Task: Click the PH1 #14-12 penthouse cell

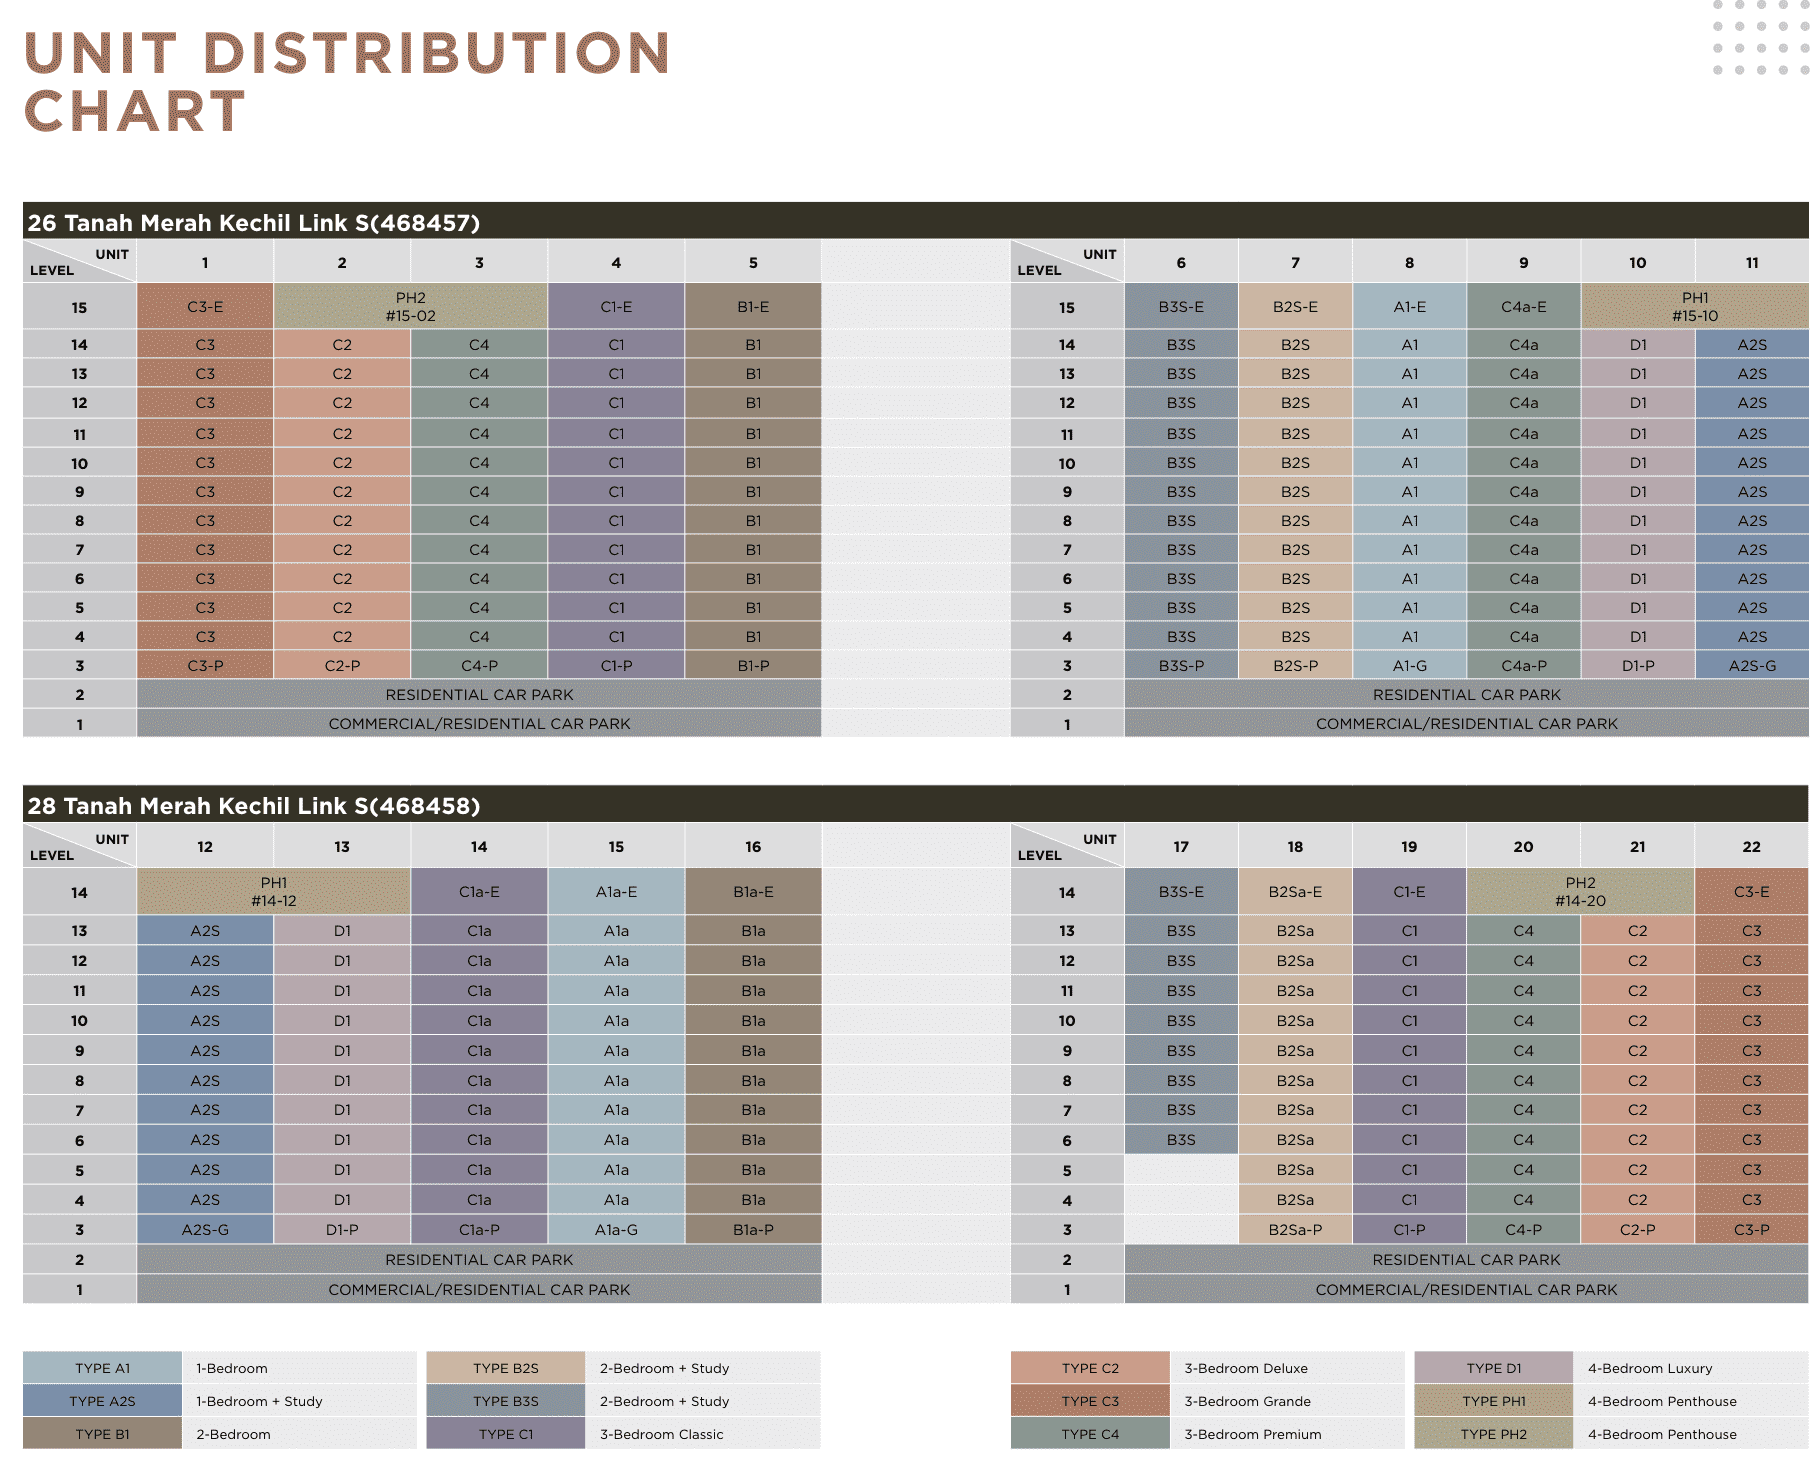Action: [273, 891]
